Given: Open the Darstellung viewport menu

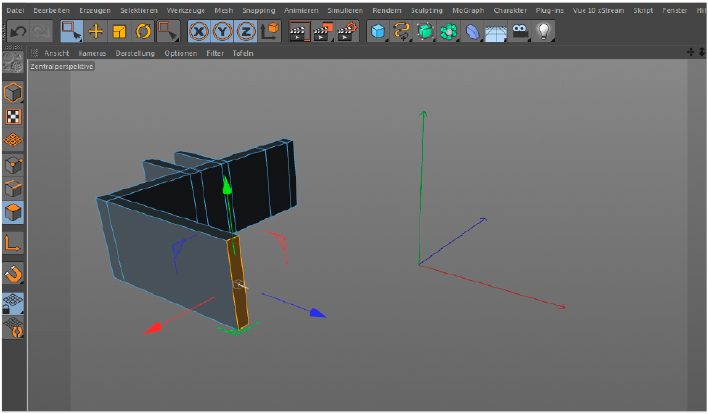Looking at the screenshot, I should click(135, 52).
